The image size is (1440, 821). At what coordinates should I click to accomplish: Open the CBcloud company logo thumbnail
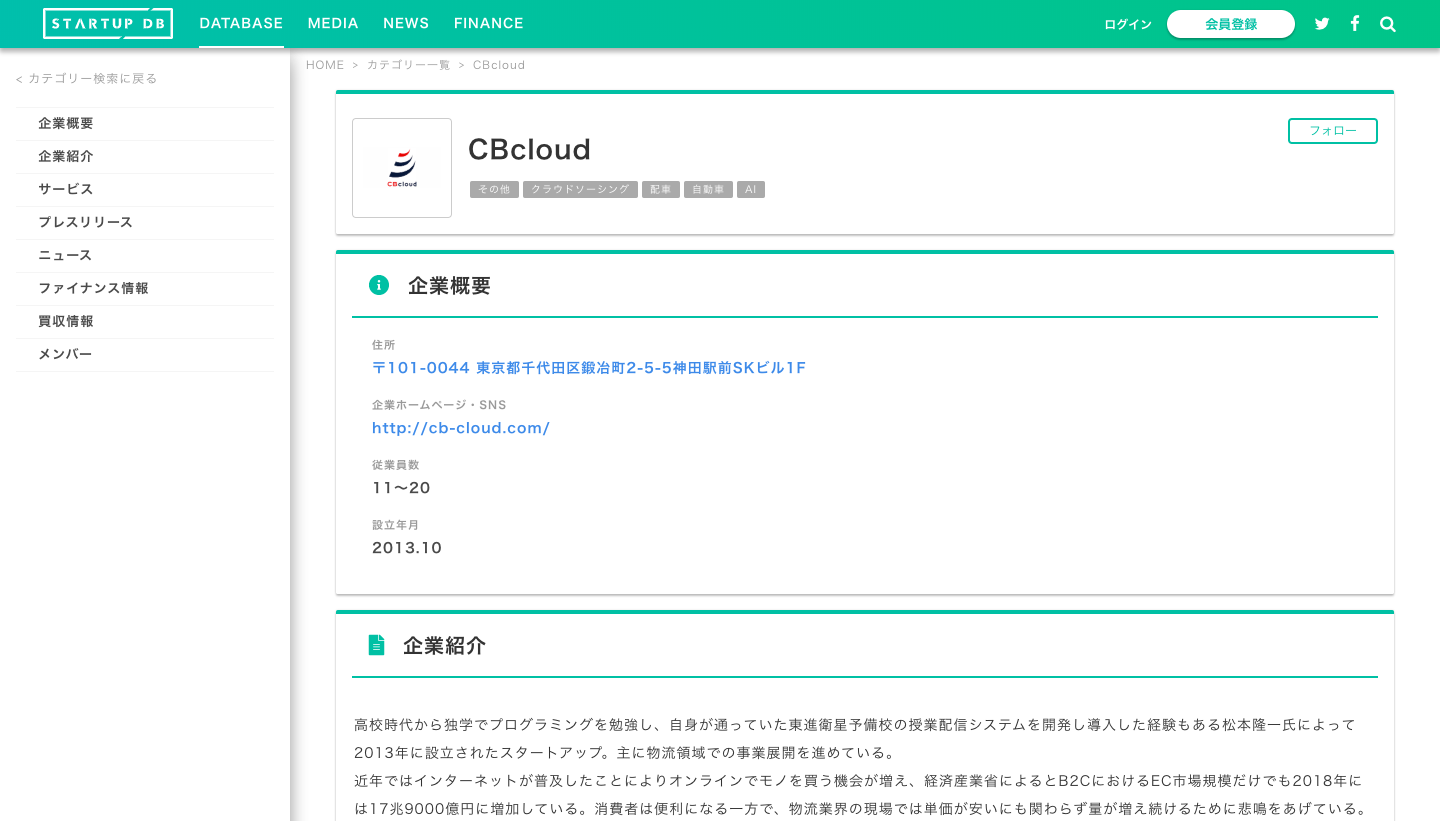coord(402,168)
